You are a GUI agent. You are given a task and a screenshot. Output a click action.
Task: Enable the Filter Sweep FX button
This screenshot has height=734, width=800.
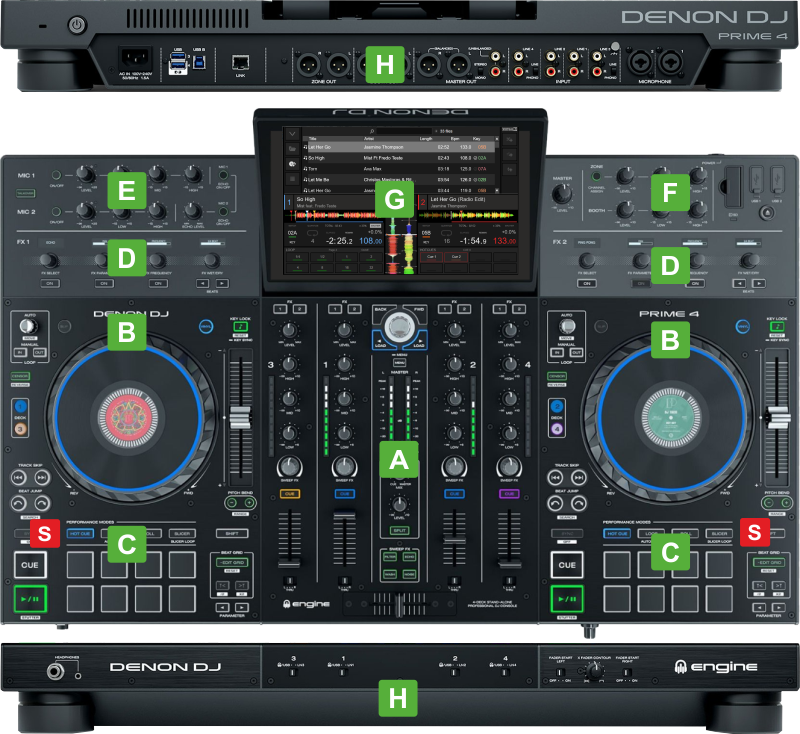[390, 557]
